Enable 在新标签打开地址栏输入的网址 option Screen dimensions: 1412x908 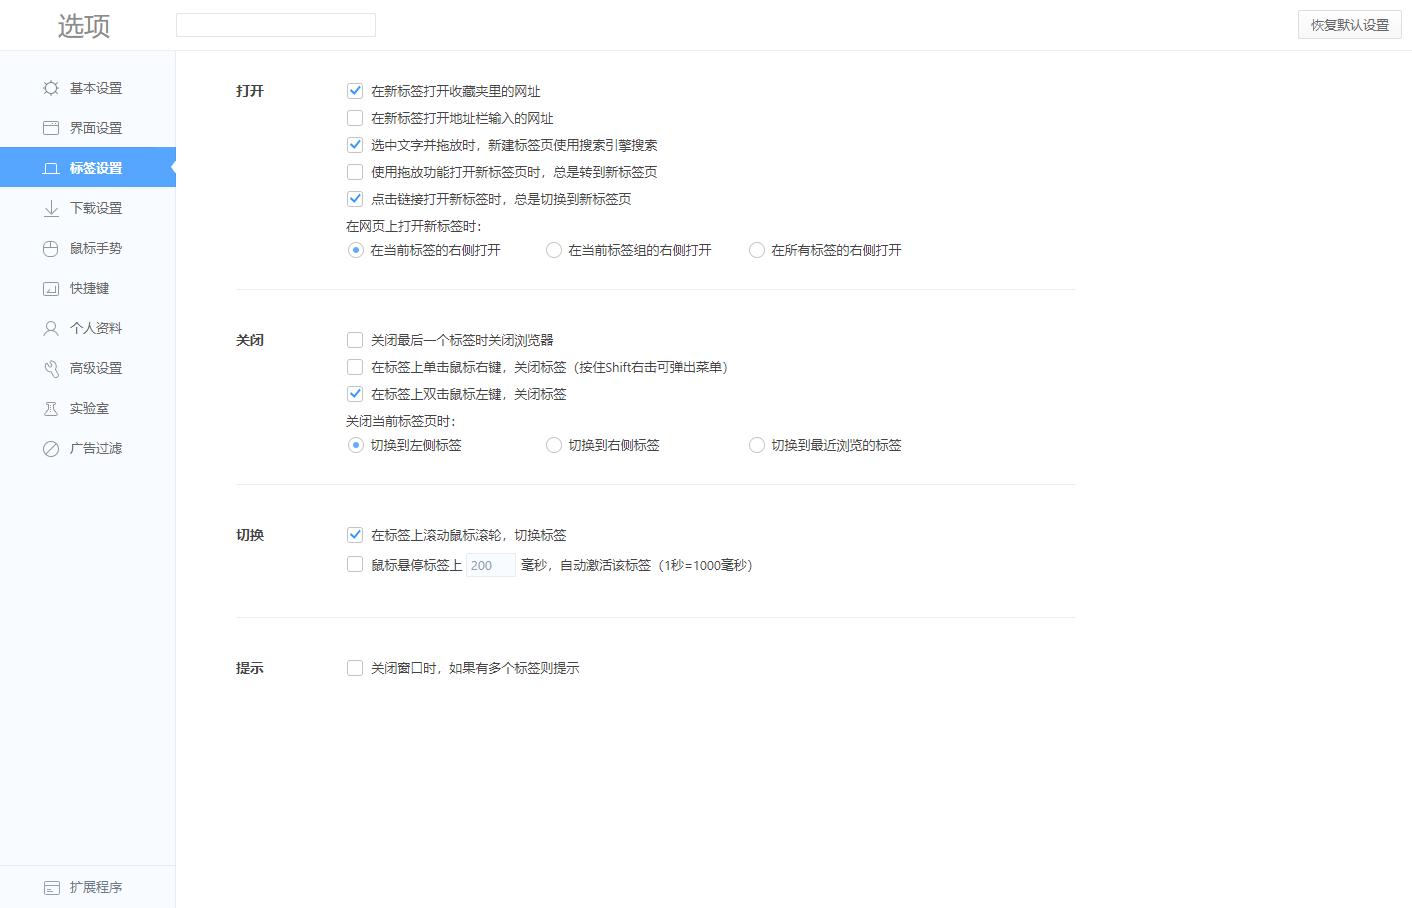click(355, 117)
